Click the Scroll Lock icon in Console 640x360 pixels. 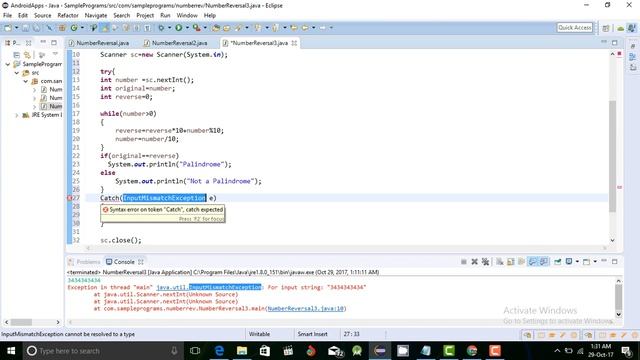511,262
